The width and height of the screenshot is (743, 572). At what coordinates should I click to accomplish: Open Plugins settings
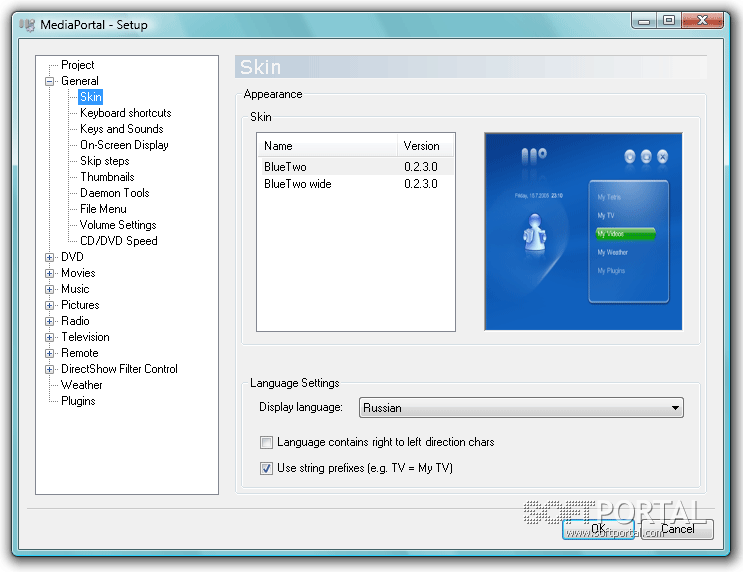78,401
